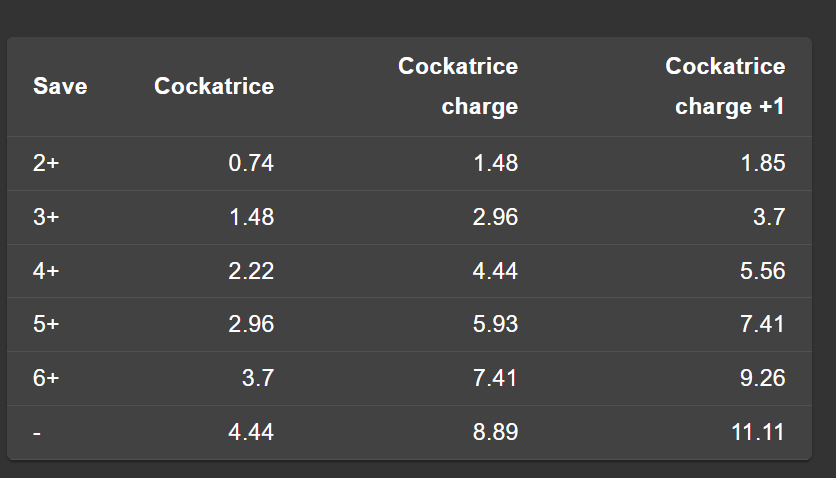This screenshot has width=836, height=478.
Task: Select the Cockatrice column header
Action: point(214,86)
